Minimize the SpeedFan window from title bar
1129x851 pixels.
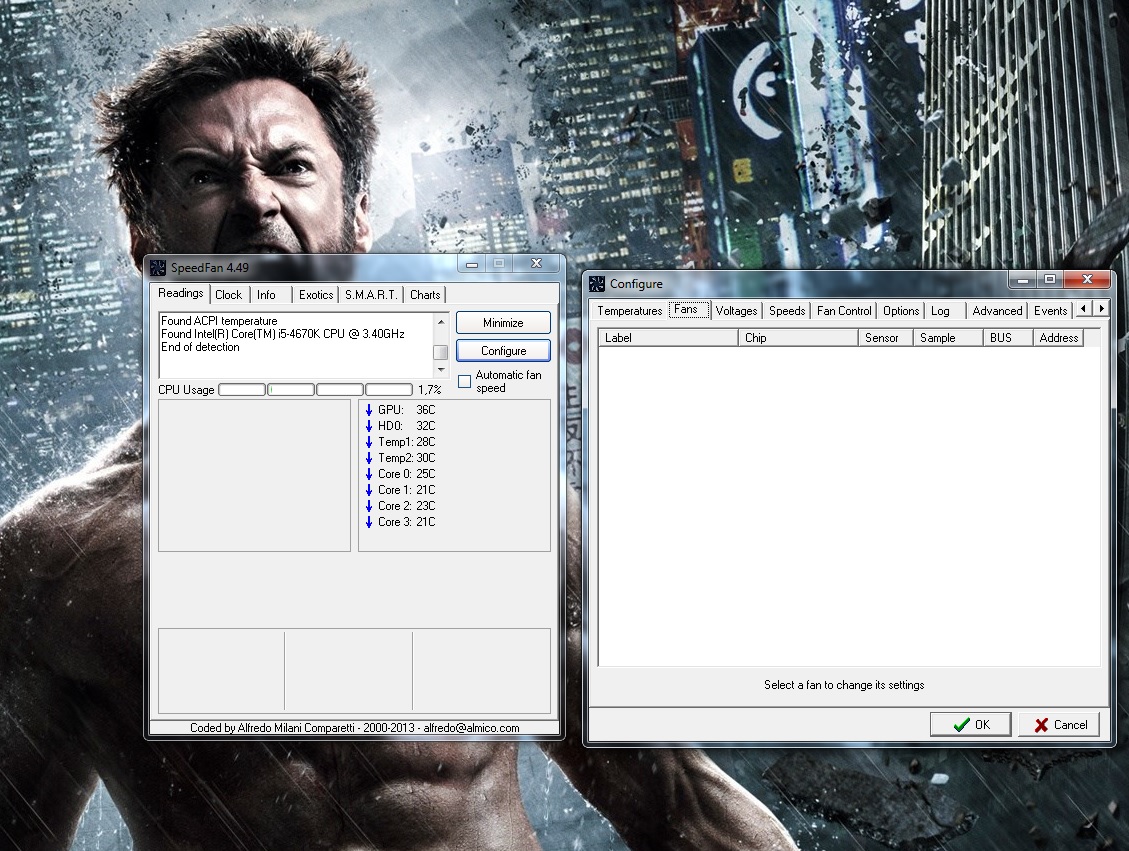pyautogui.click(x=472, y=264)
